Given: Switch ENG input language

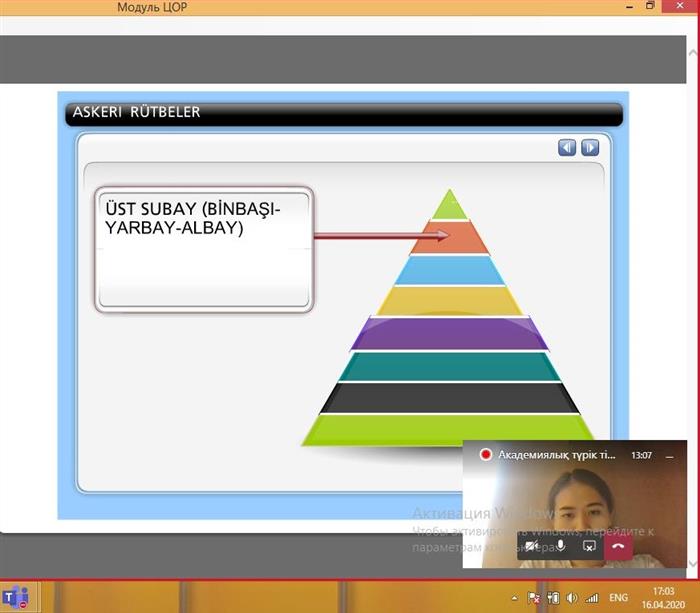Looking at the screenshot, I should (618, 598).
